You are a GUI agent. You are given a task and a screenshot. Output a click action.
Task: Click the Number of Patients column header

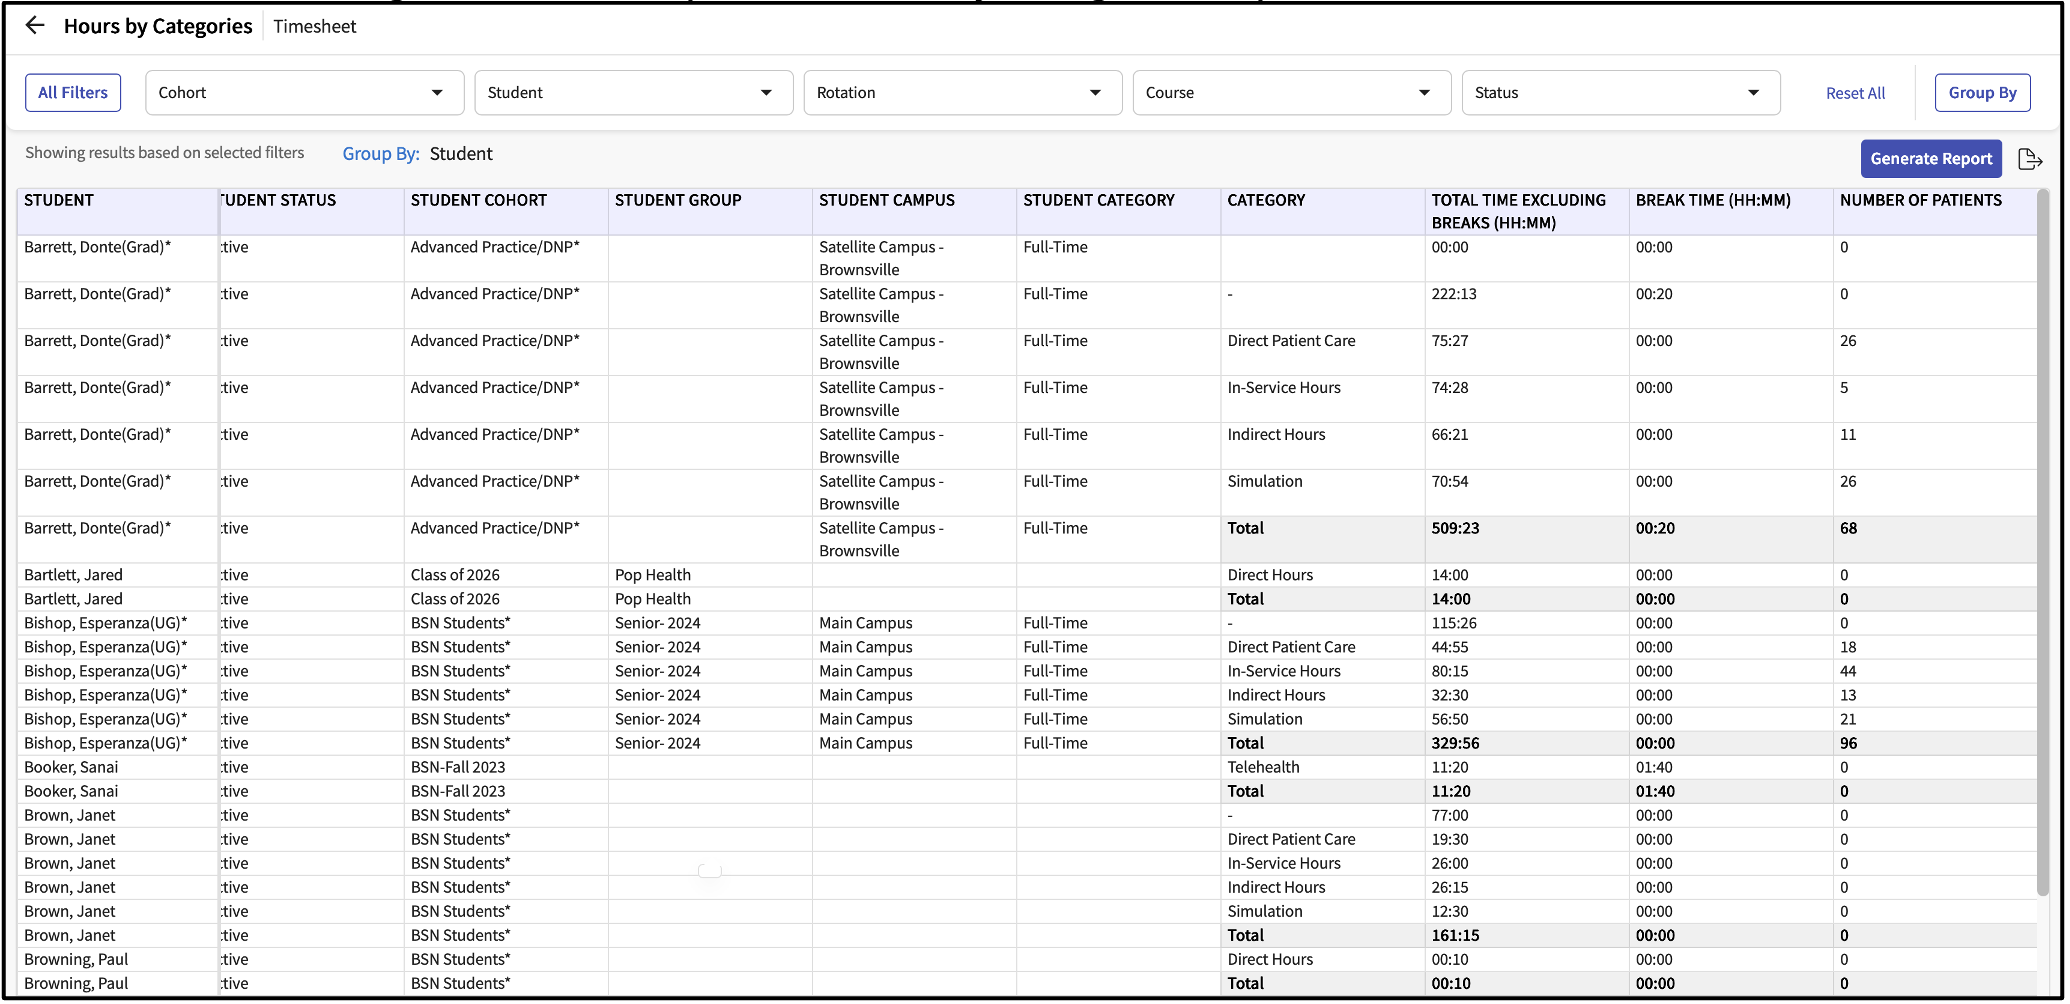click(1920, 201)
